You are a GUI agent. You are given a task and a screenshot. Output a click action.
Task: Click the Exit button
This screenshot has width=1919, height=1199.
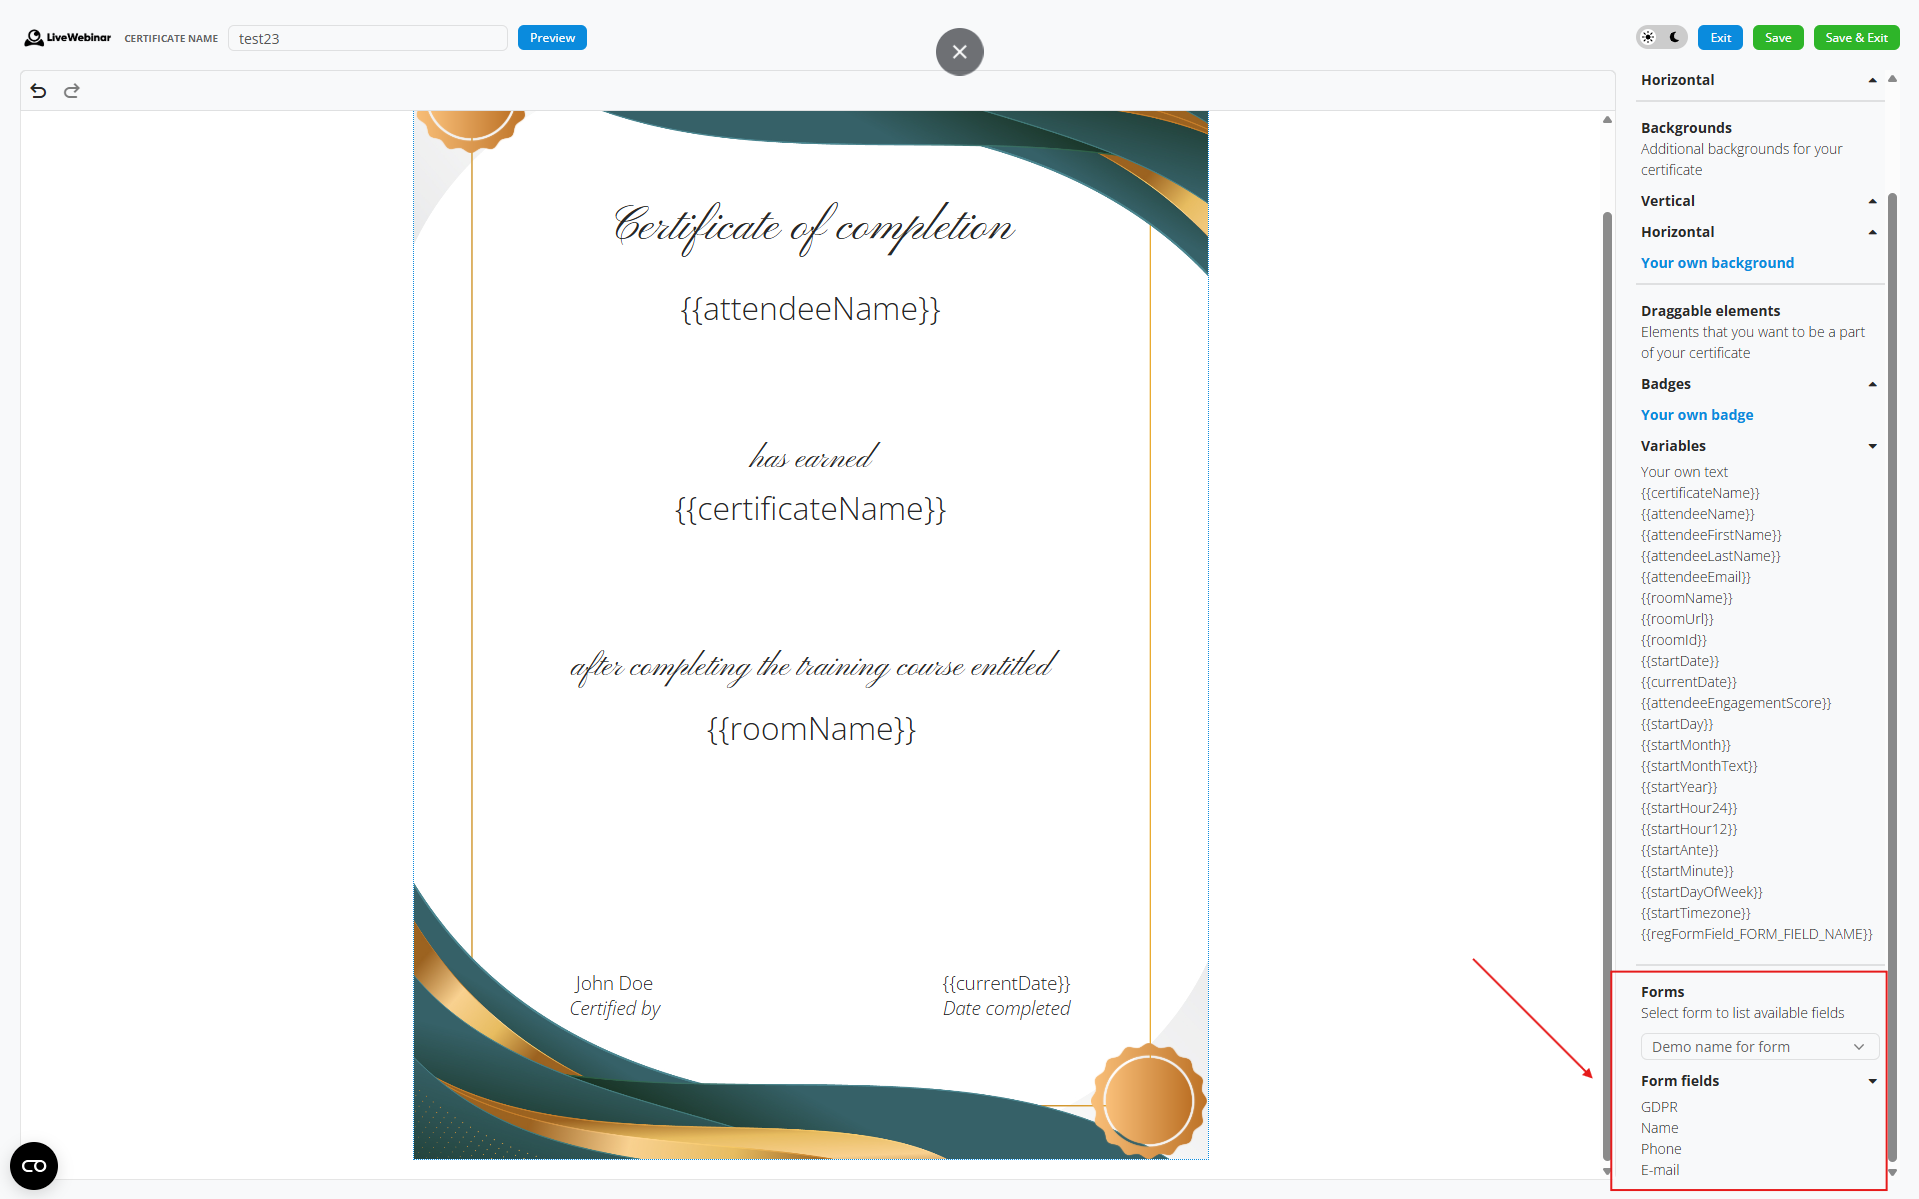(x=1720, y=38)
